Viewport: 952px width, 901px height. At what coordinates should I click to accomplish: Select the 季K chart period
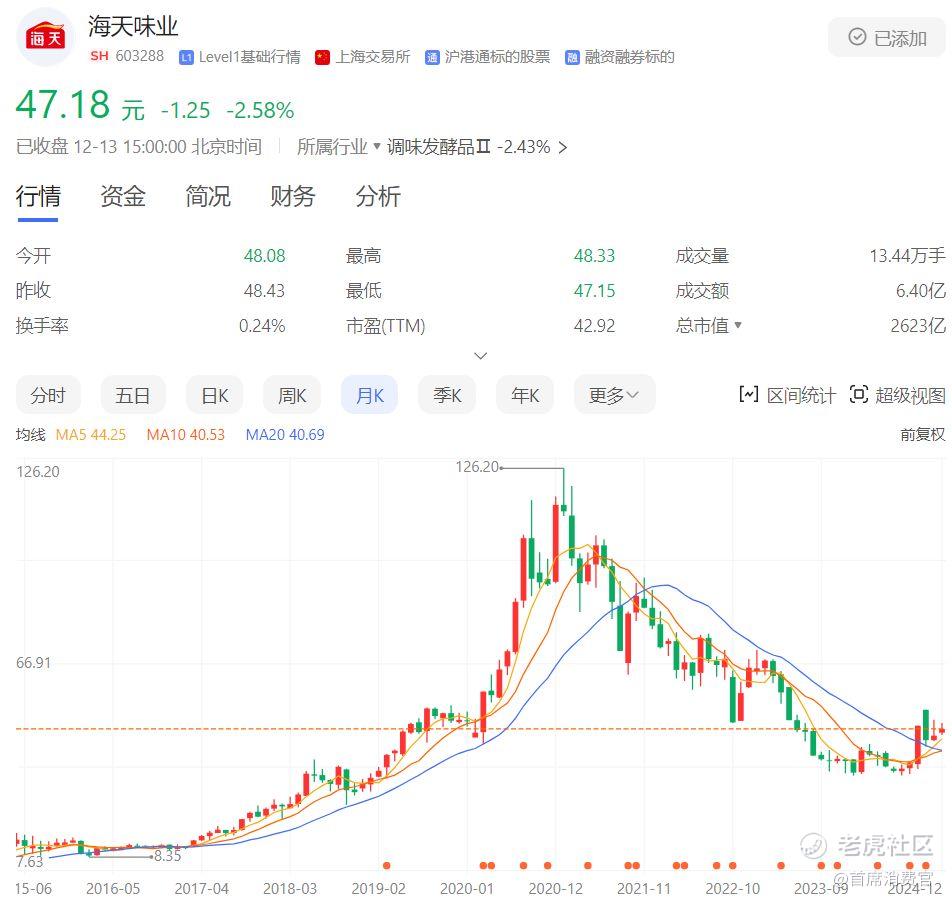click(x=447, y=395)
